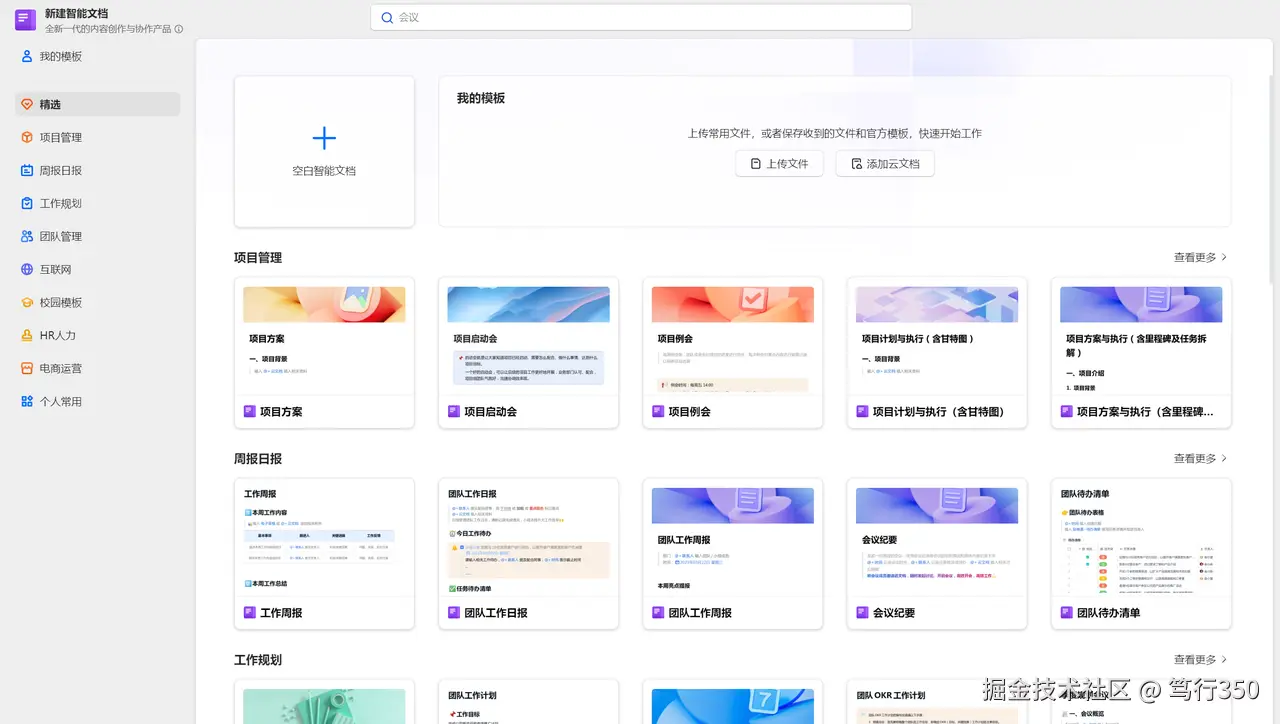This screenshot has width=1280, height=724.
Task: Select the 互联网 sidebar category
Action: point(97,269)
